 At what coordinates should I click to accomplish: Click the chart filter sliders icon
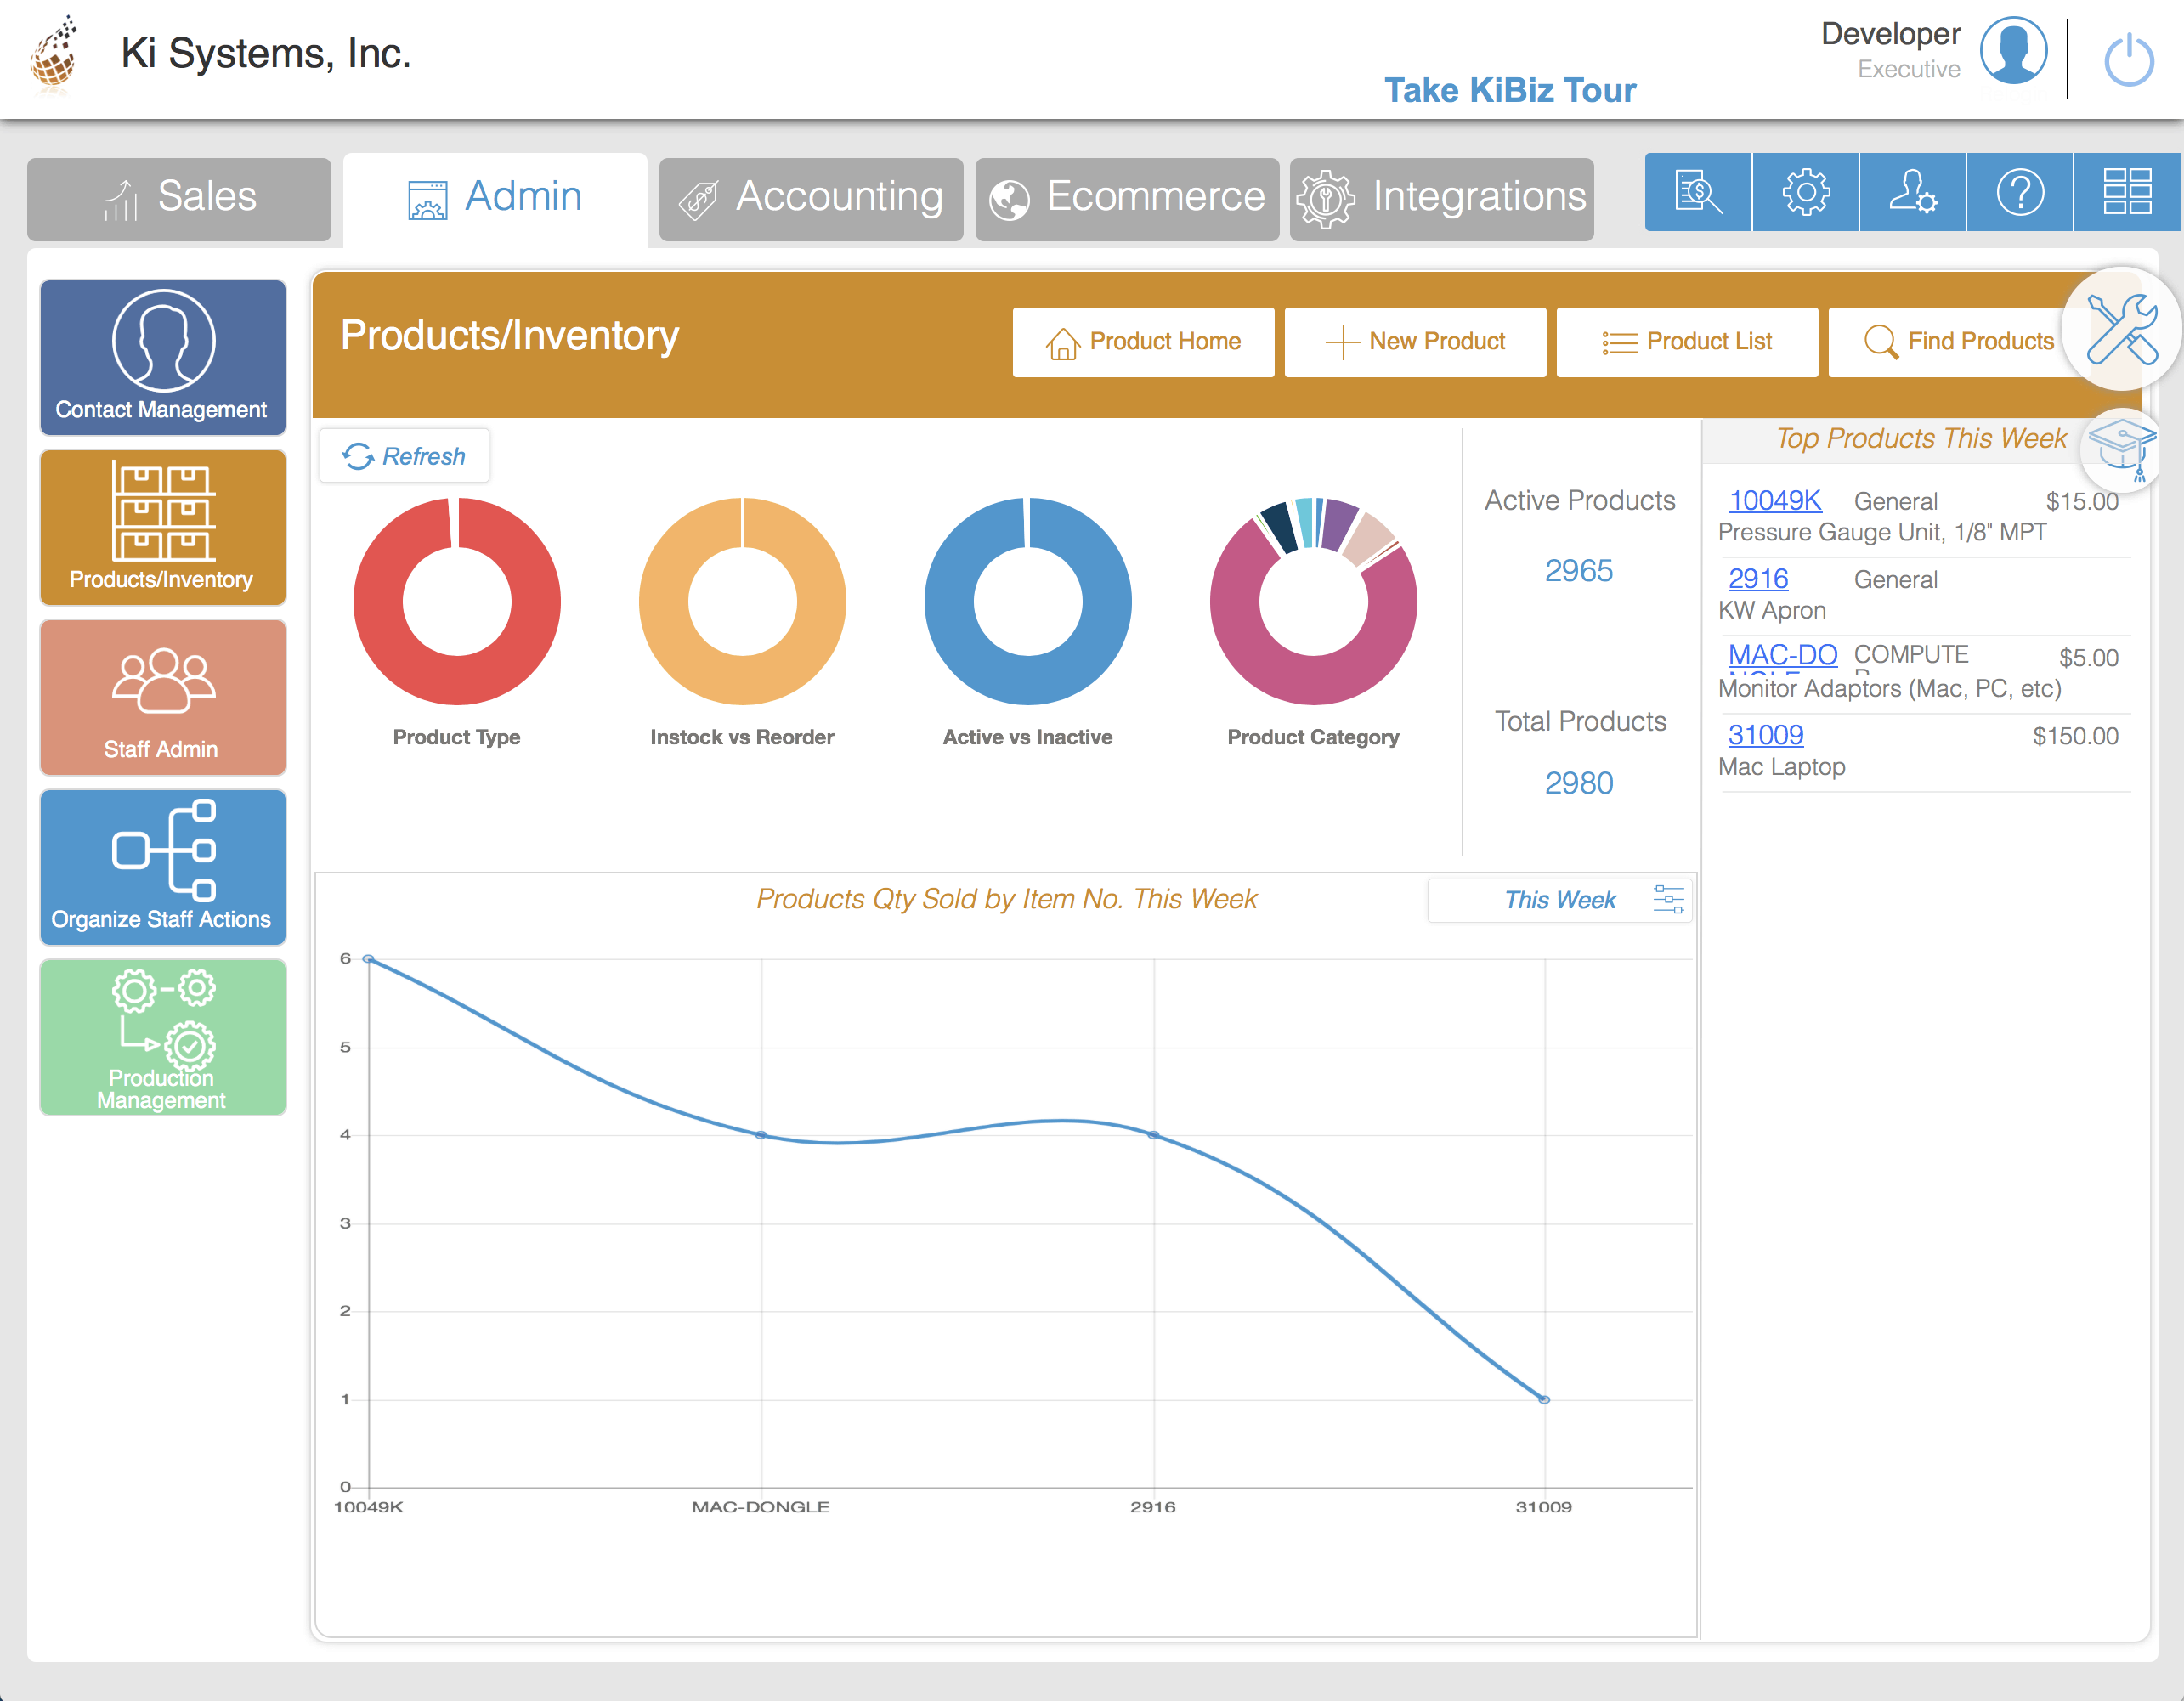click(x=1668, y=899)
